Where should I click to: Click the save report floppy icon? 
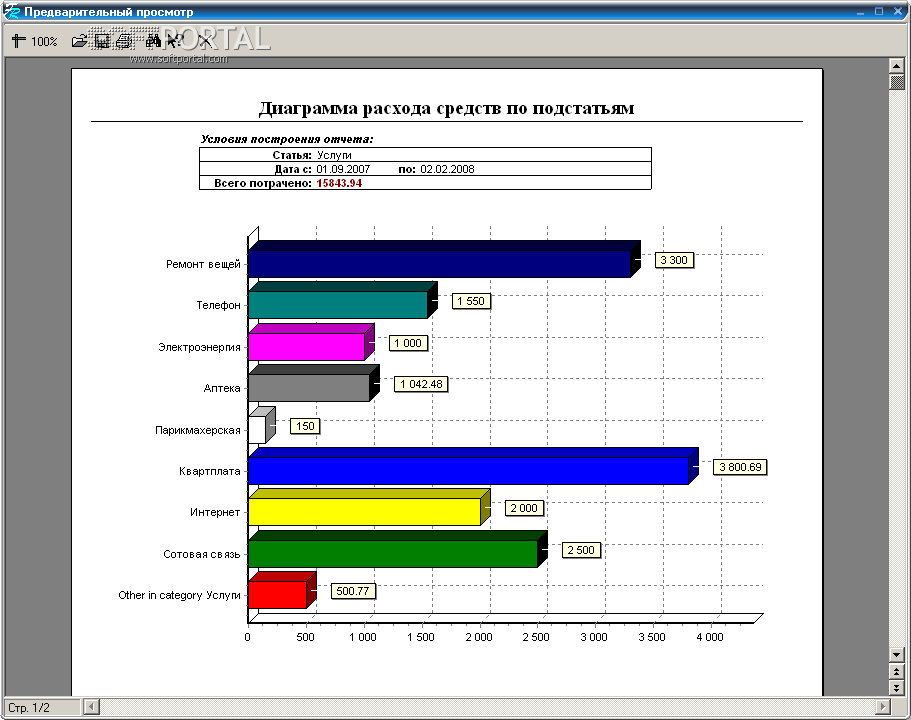102,41
